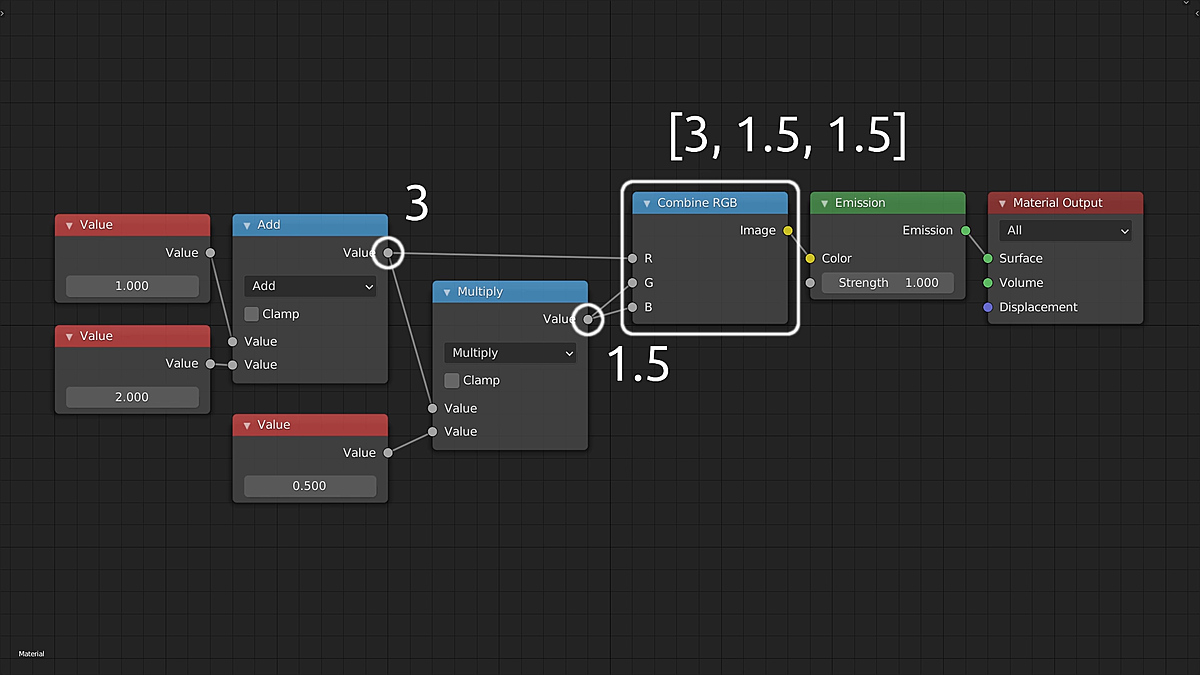
Task: Click the Material label in the bottom corner
Action: coord(31,654)
